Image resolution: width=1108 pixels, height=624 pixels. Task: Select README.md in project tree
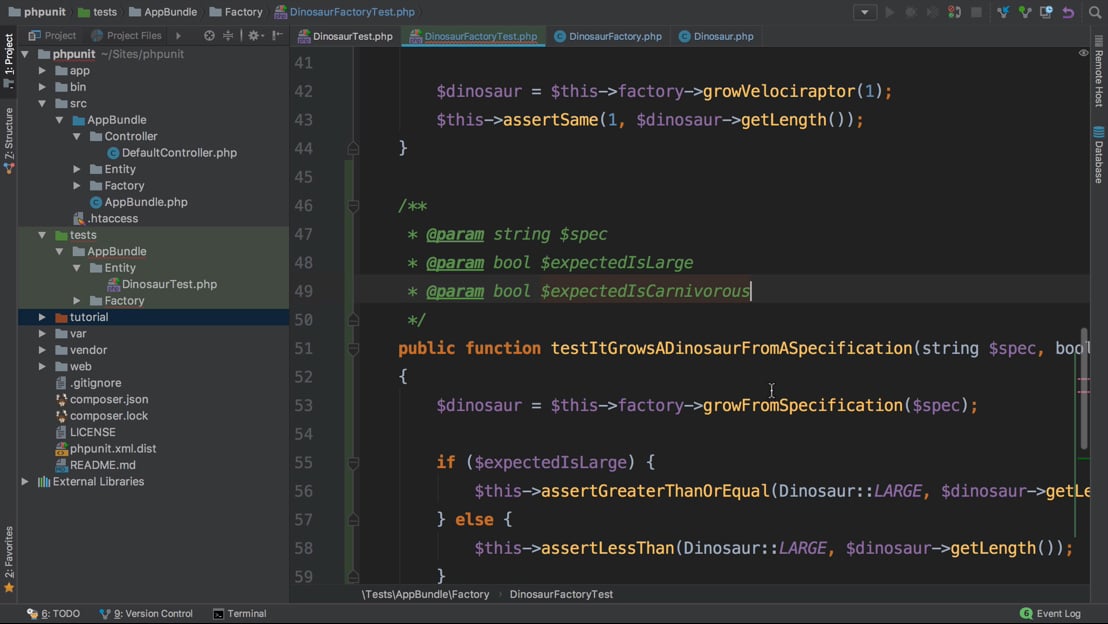tap(95, 465)
